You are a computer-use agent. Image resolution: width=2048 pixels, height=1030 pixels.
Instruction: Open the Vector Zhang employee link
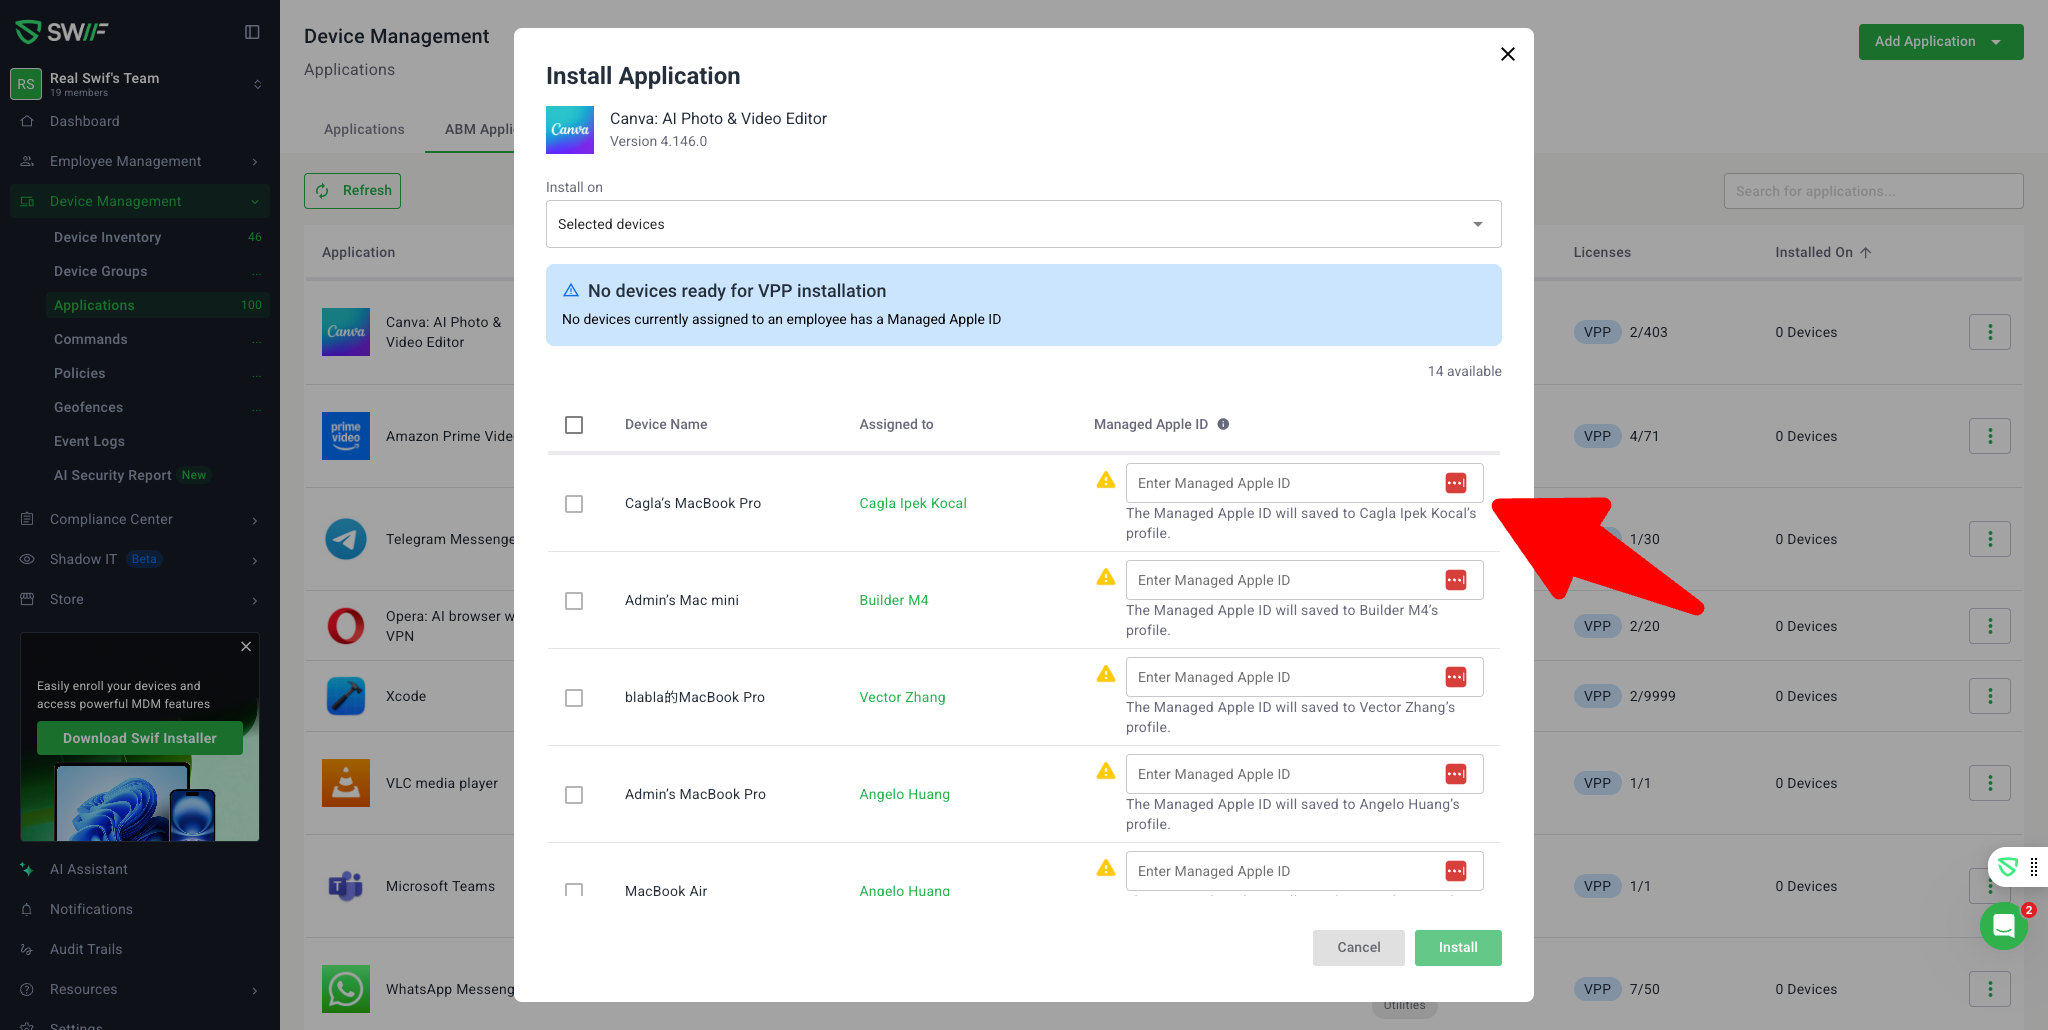pyautogui.click(x=902, y=697)
